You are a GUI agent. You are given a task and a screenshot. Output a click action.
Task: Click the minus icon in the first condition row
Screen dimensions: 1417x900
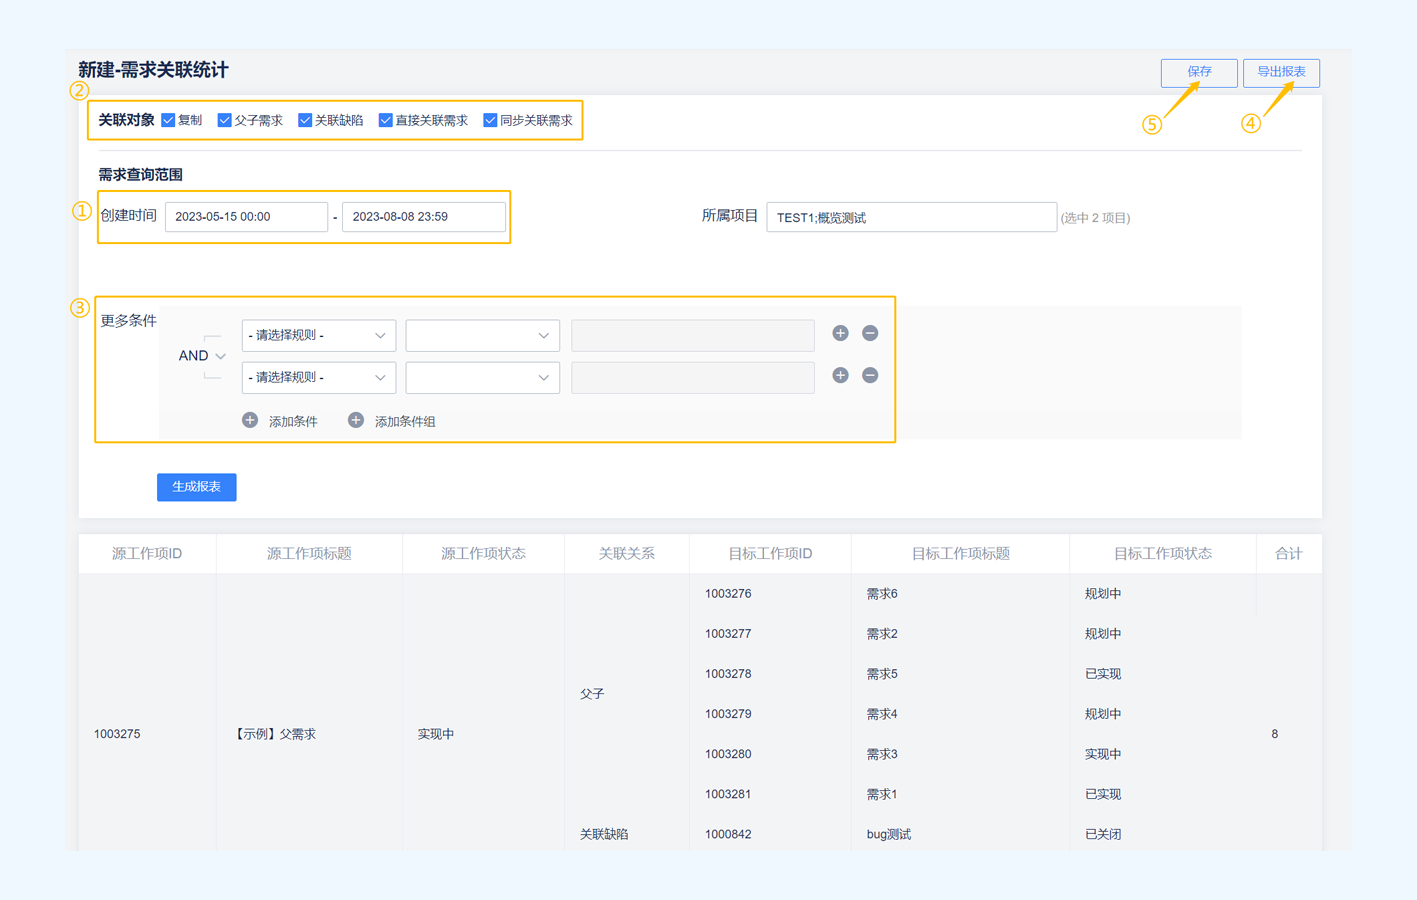tap(870, 333)
